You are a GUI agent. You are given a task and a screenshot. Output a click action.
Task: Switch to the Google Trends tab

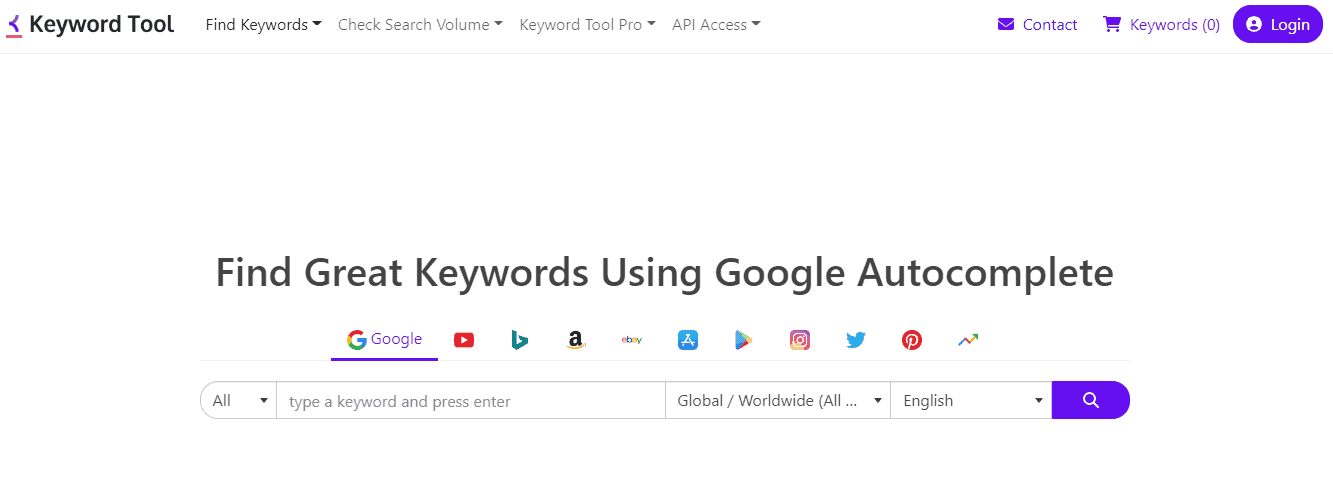(967, 340)
